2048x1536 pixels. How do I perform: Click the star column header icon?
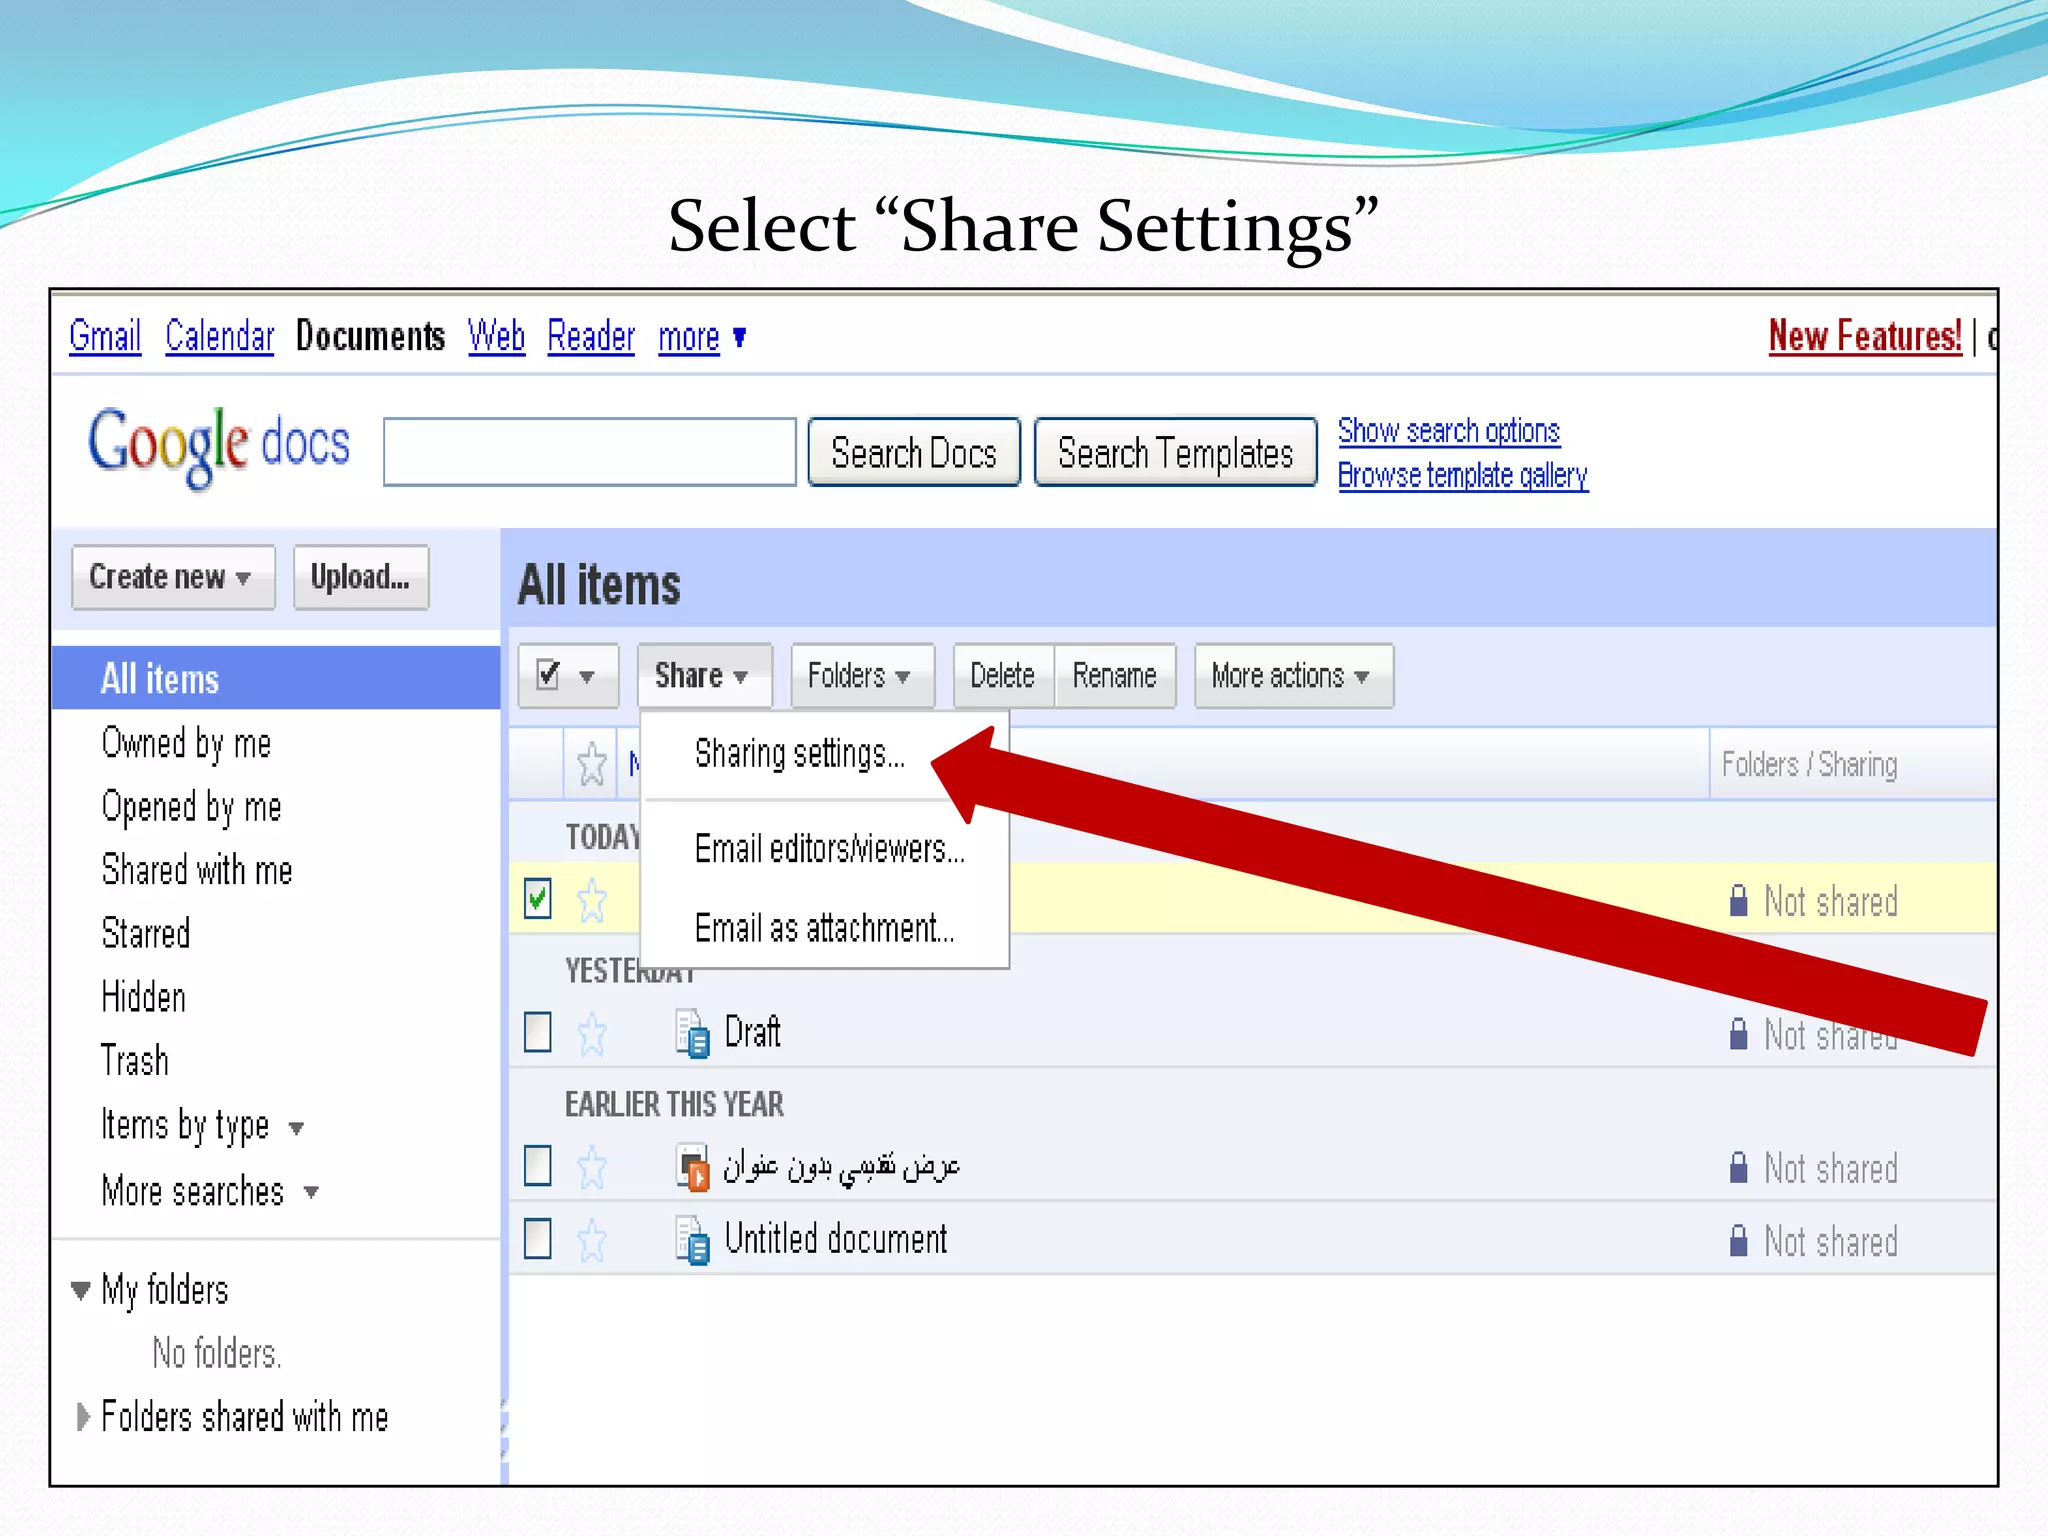pyautogui.click(x=592, y=764)
